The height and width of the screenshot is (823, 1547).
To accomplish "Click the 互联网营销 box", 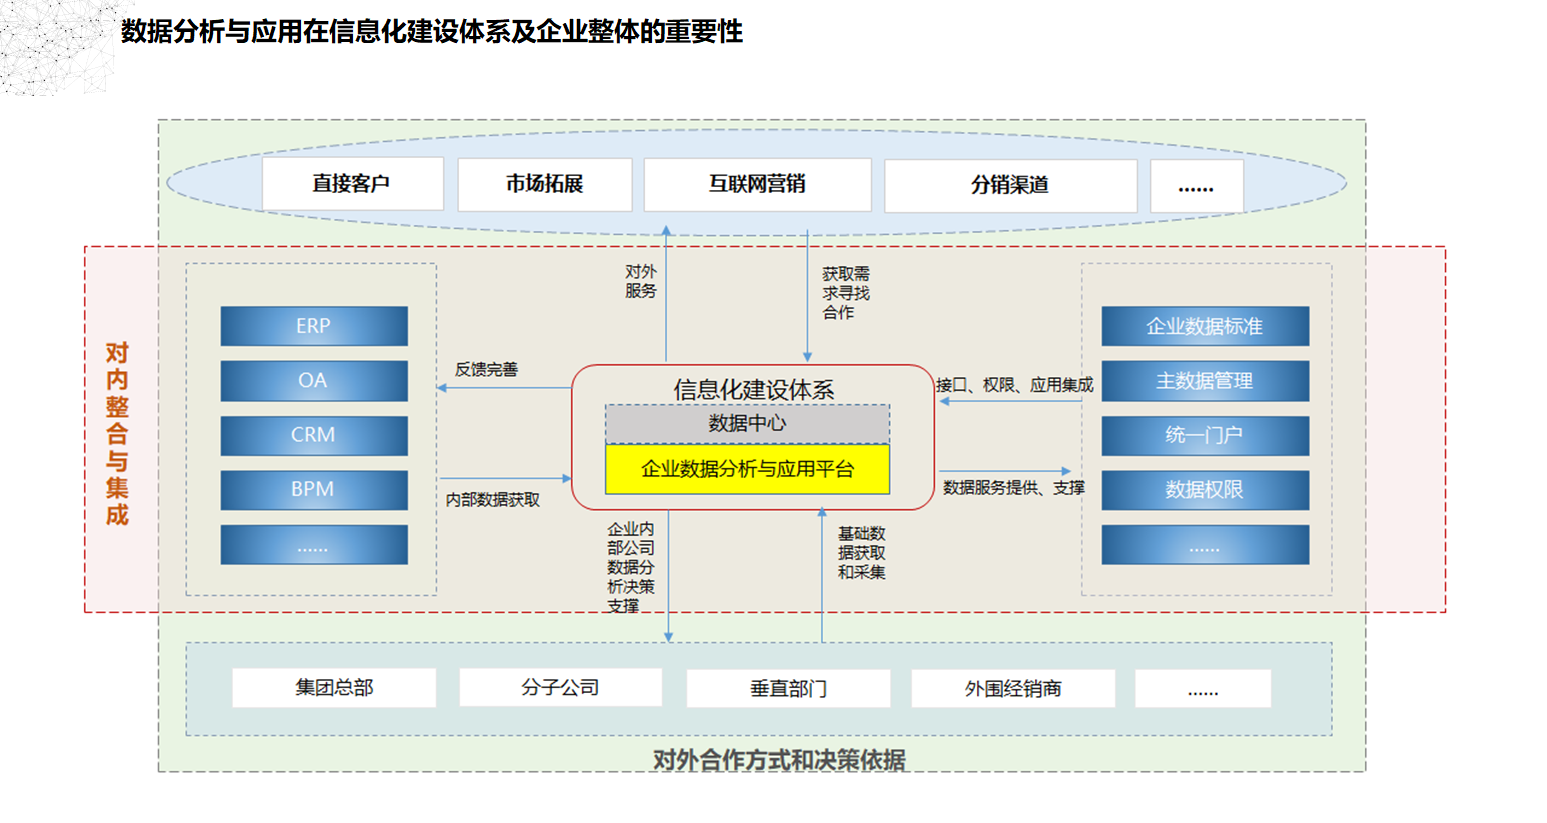I will 757,184.
